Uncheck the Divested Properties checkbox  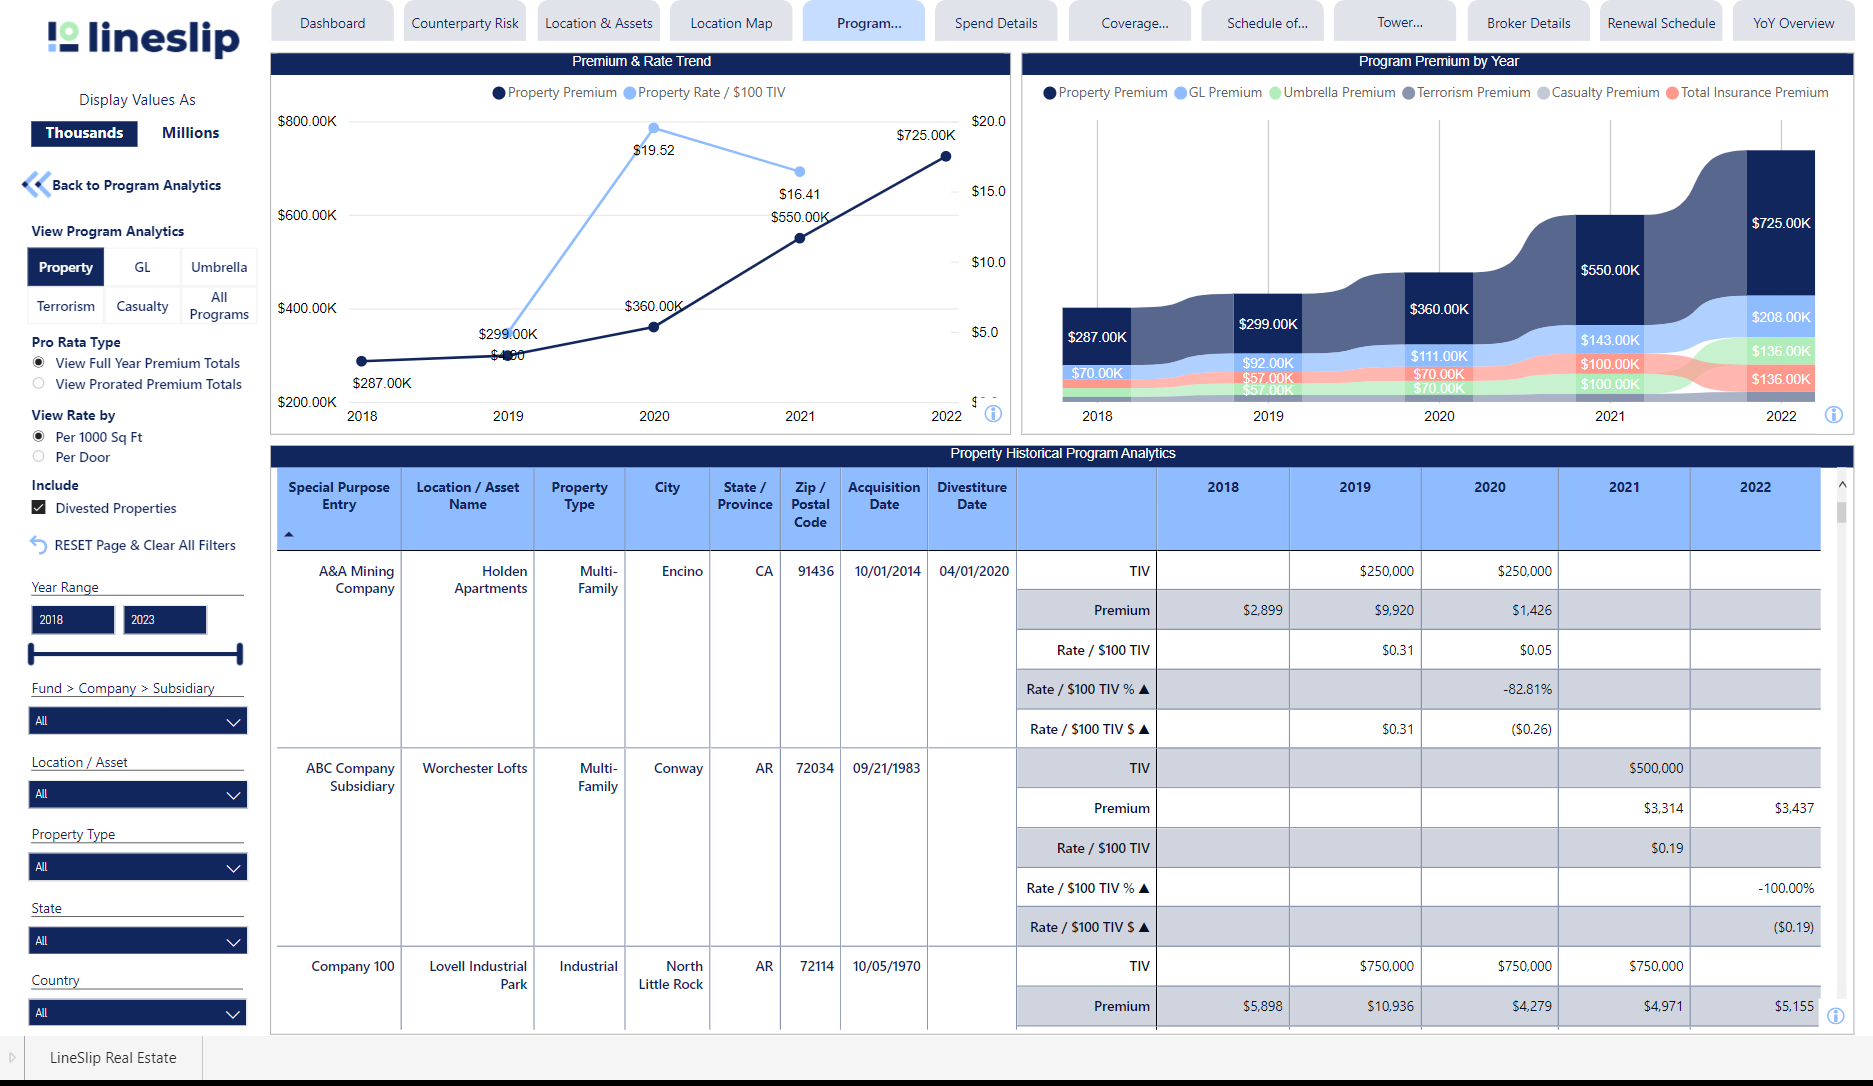click(x=39, y=508)
